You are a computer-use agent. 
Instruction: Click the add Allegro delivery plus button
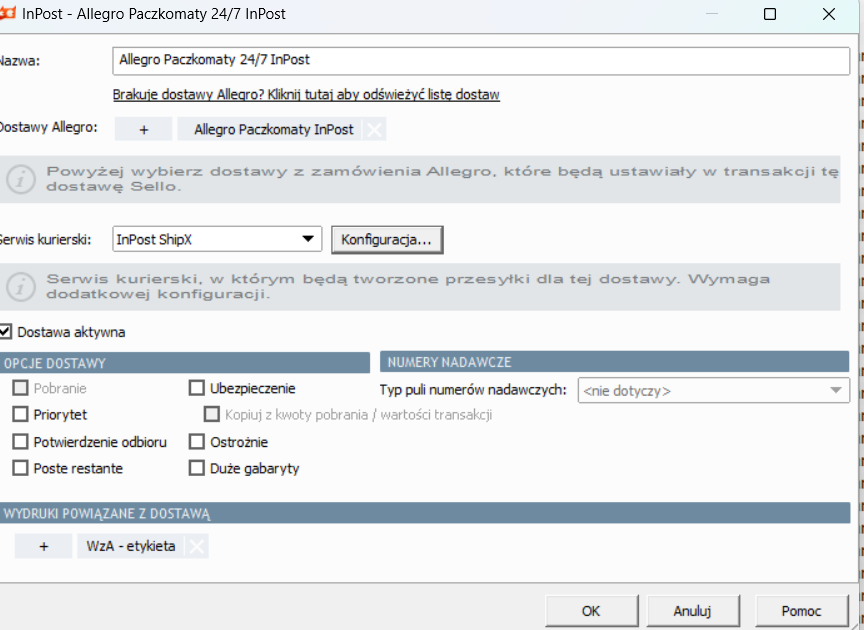[143, 130]
